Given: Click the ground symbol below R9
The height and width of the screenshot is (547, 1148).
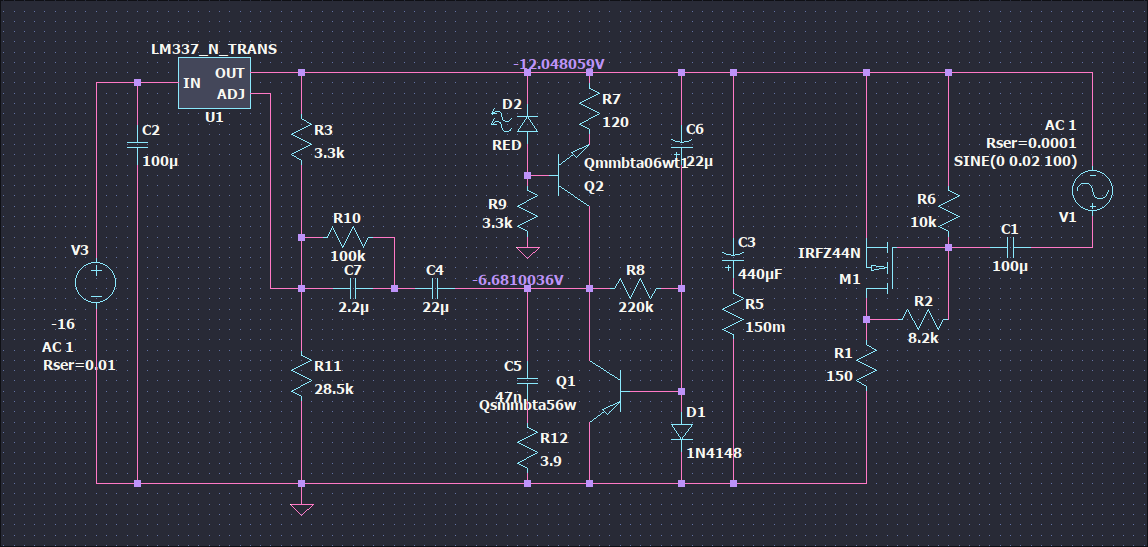Looking at the screenshot, I should (x=528, y=253).
